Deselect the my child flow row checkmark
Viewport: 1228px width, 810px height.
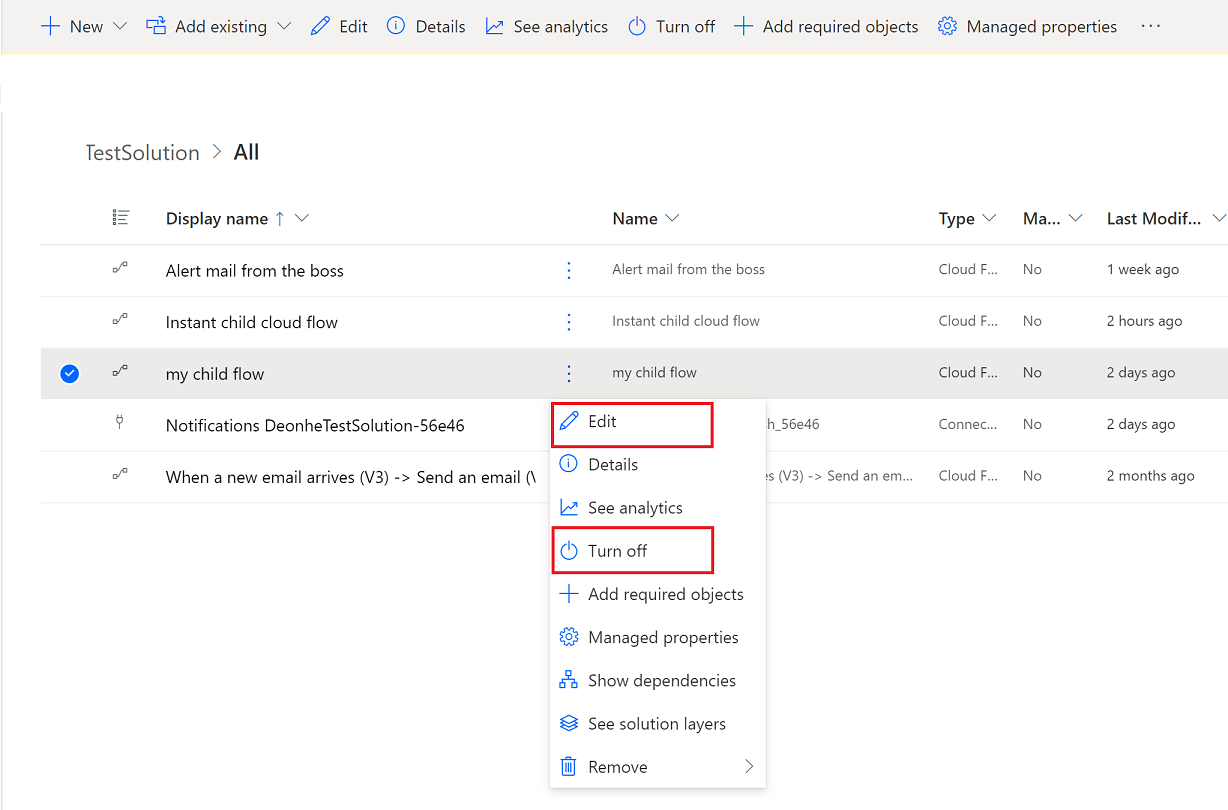tap(70, 374)
